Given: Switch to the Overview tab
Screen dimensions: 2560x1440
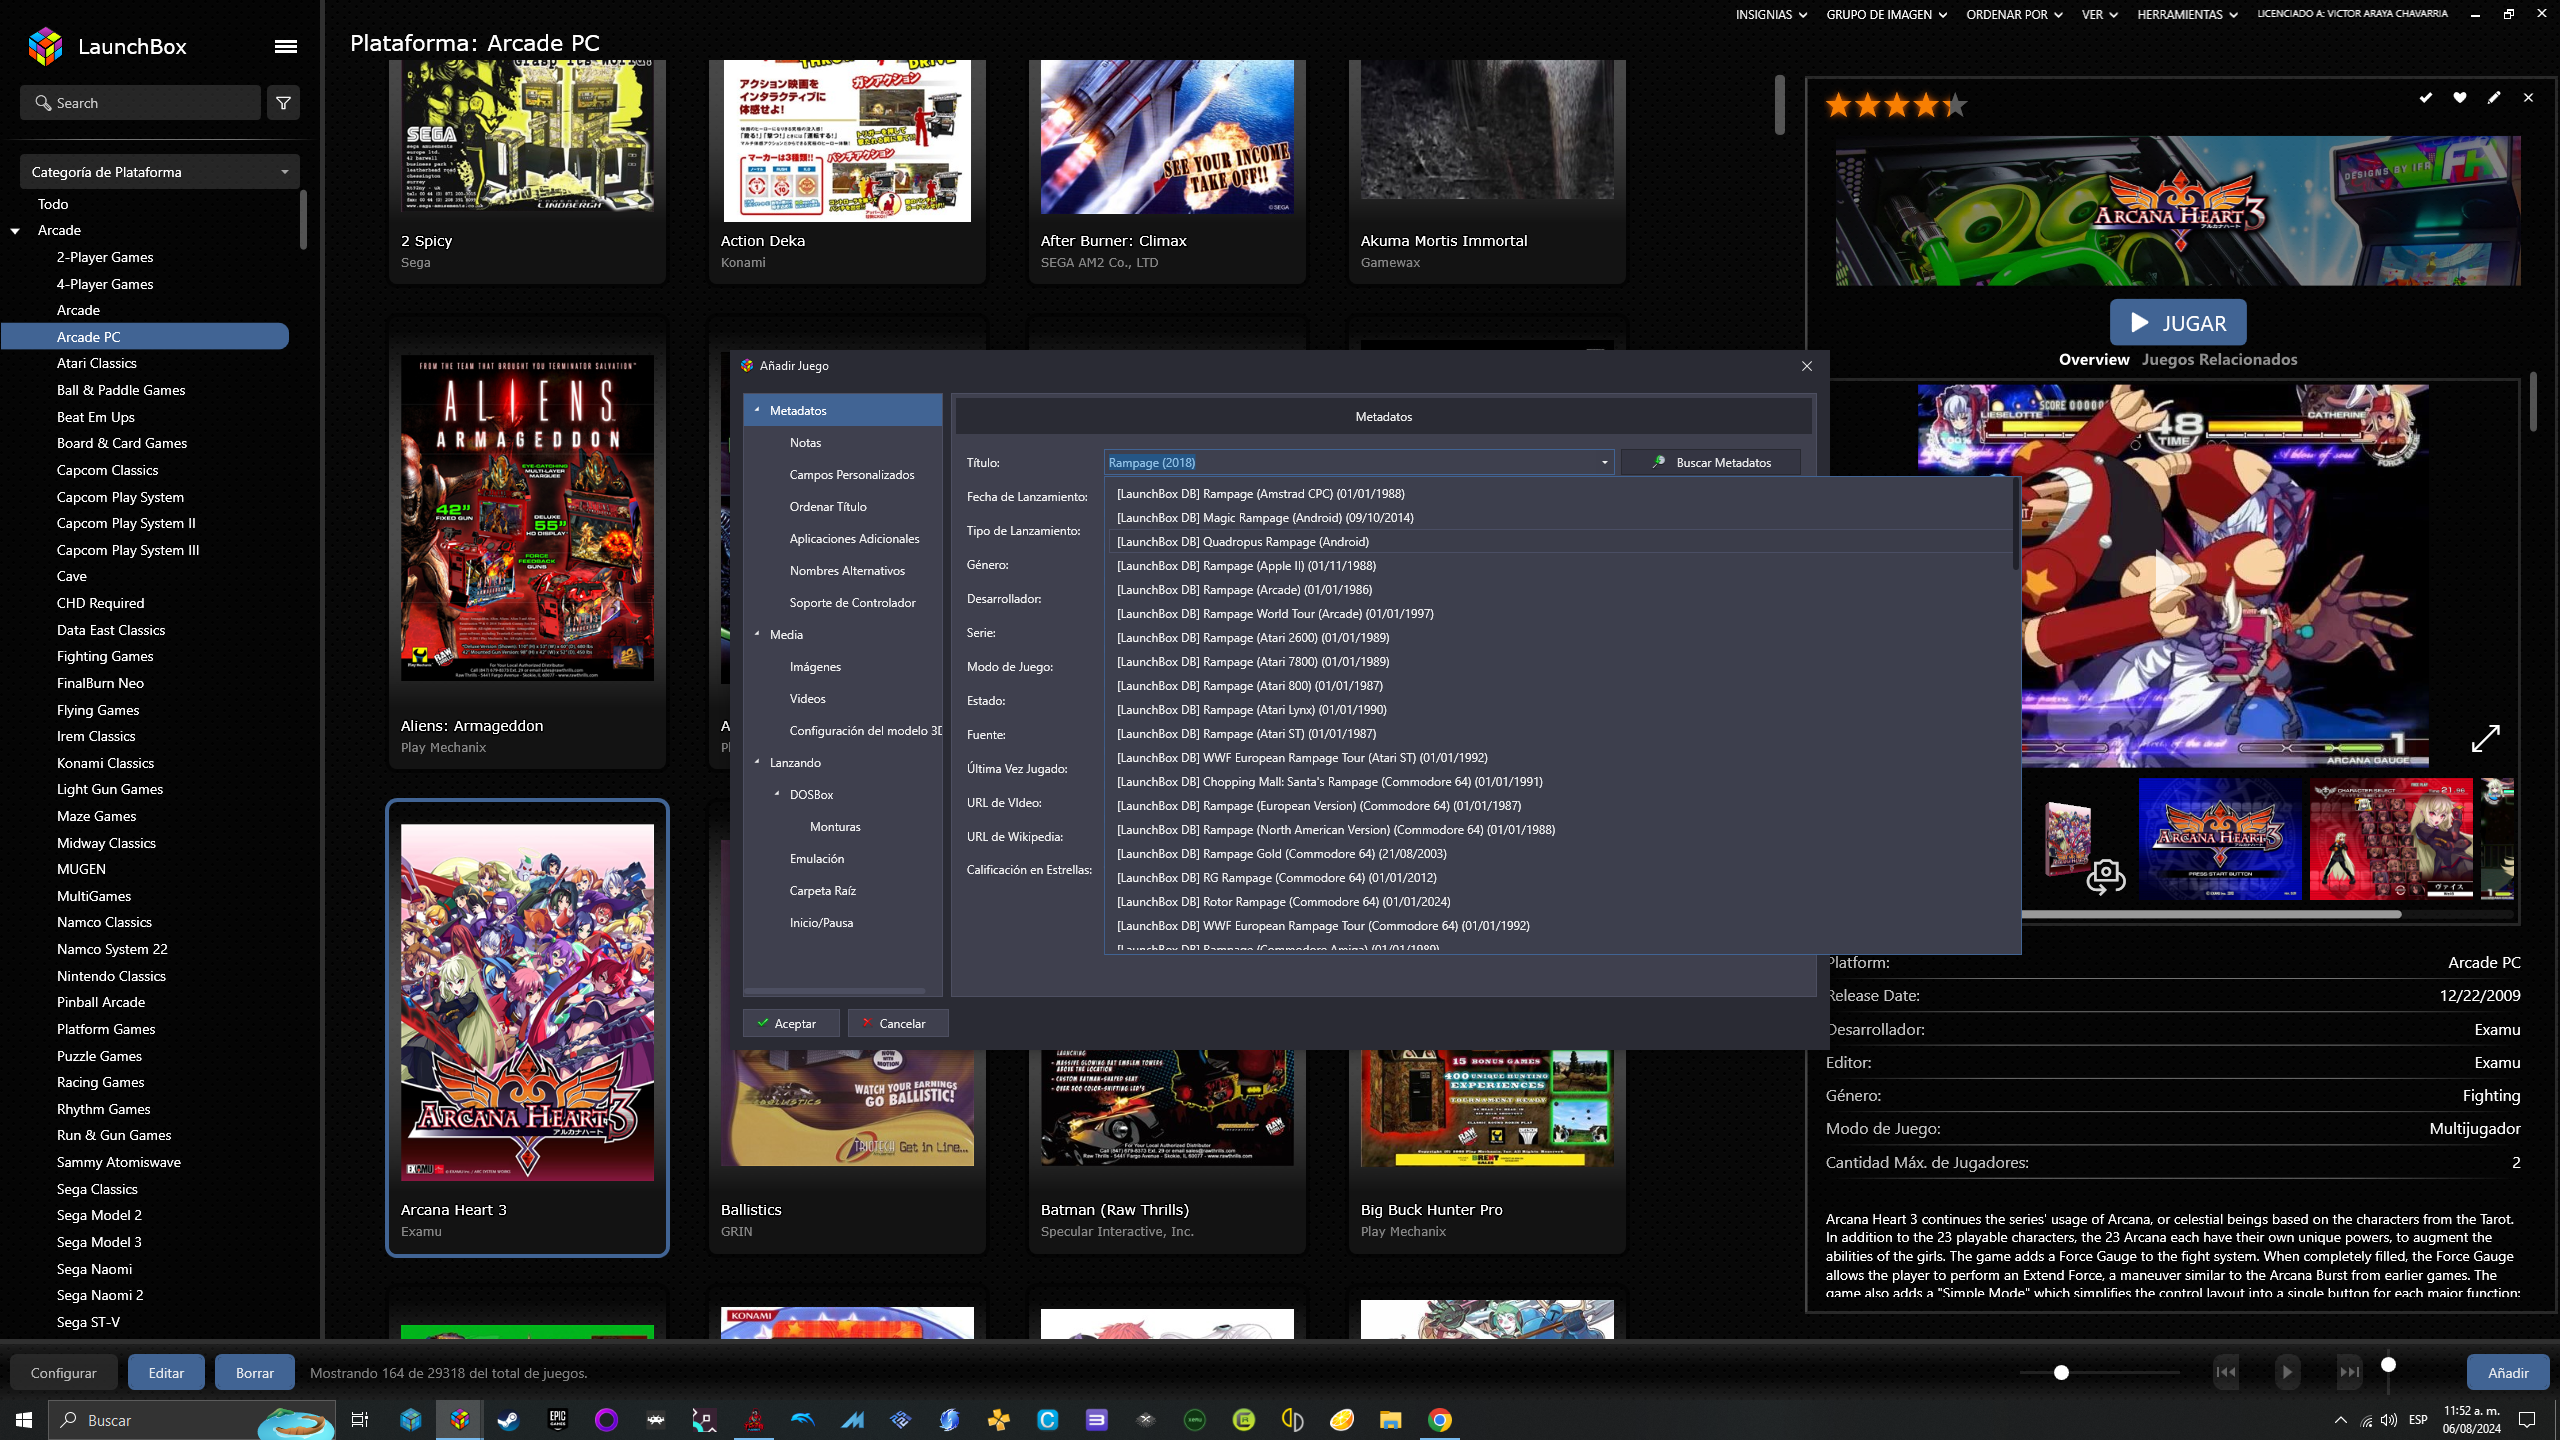Looking at the screenshot, I should 2093,360.
